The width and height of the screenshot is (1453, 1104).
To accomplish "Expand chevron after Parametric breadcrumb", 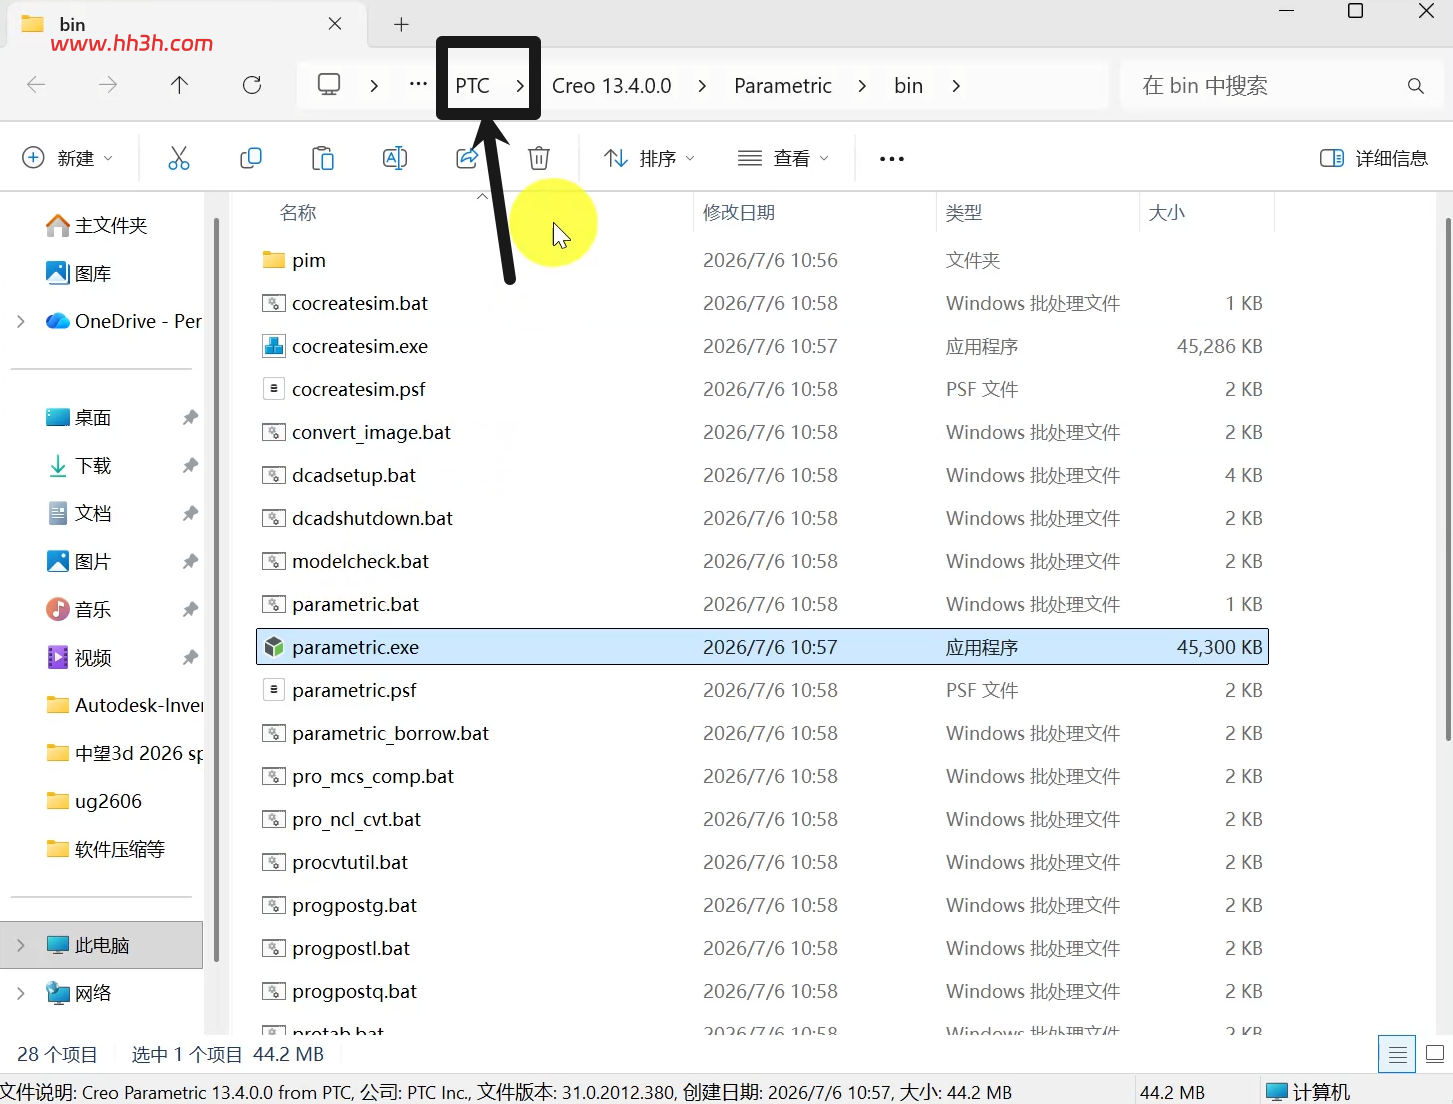I will 862,86.
